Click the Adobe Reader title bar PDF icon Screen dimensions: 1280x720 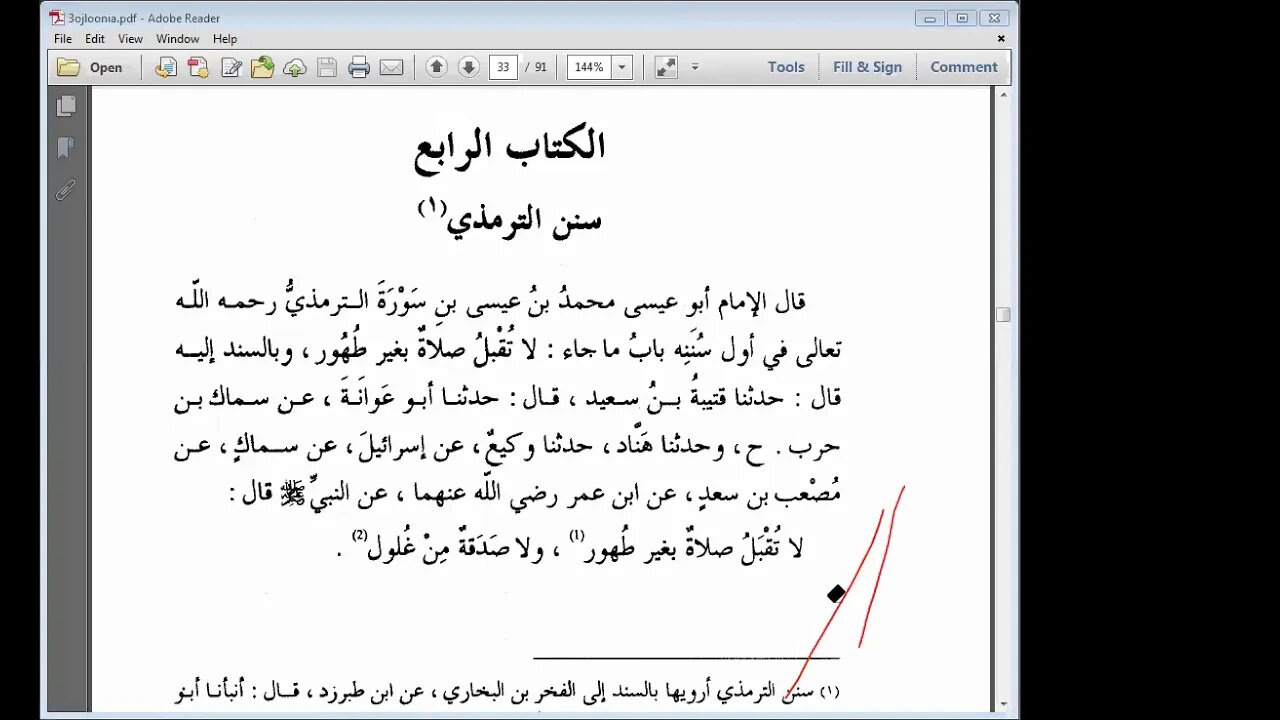point(56,17)
